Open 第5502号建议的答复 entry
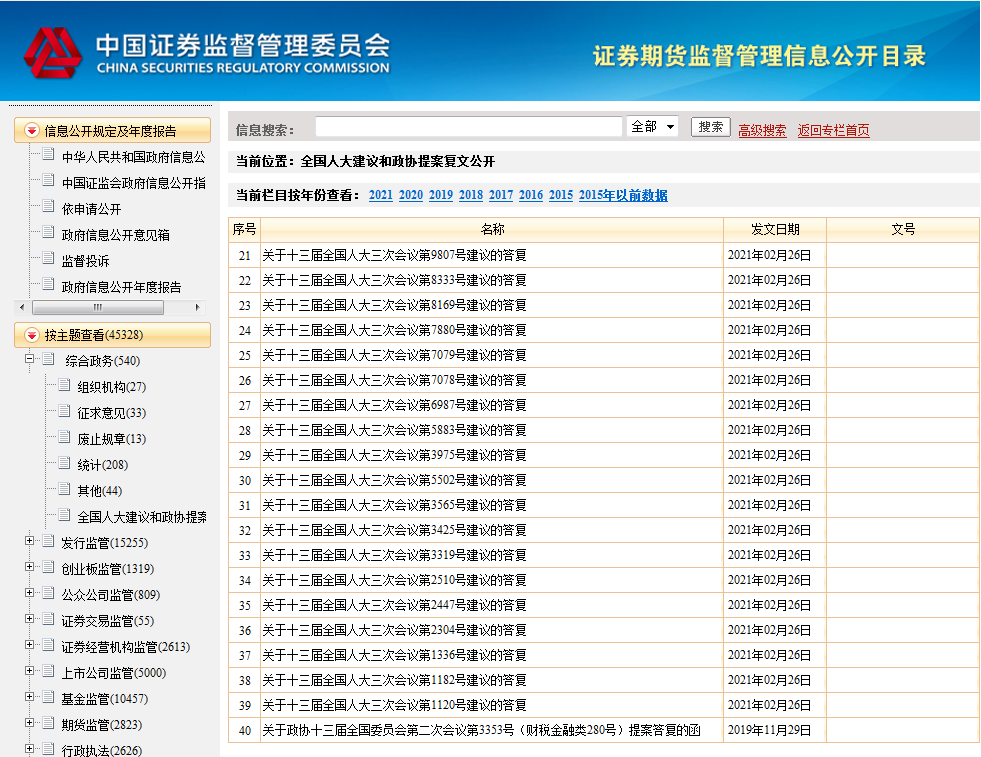This screenshot has width=981, height=757. pyautogui.click(x=394, y=480)
